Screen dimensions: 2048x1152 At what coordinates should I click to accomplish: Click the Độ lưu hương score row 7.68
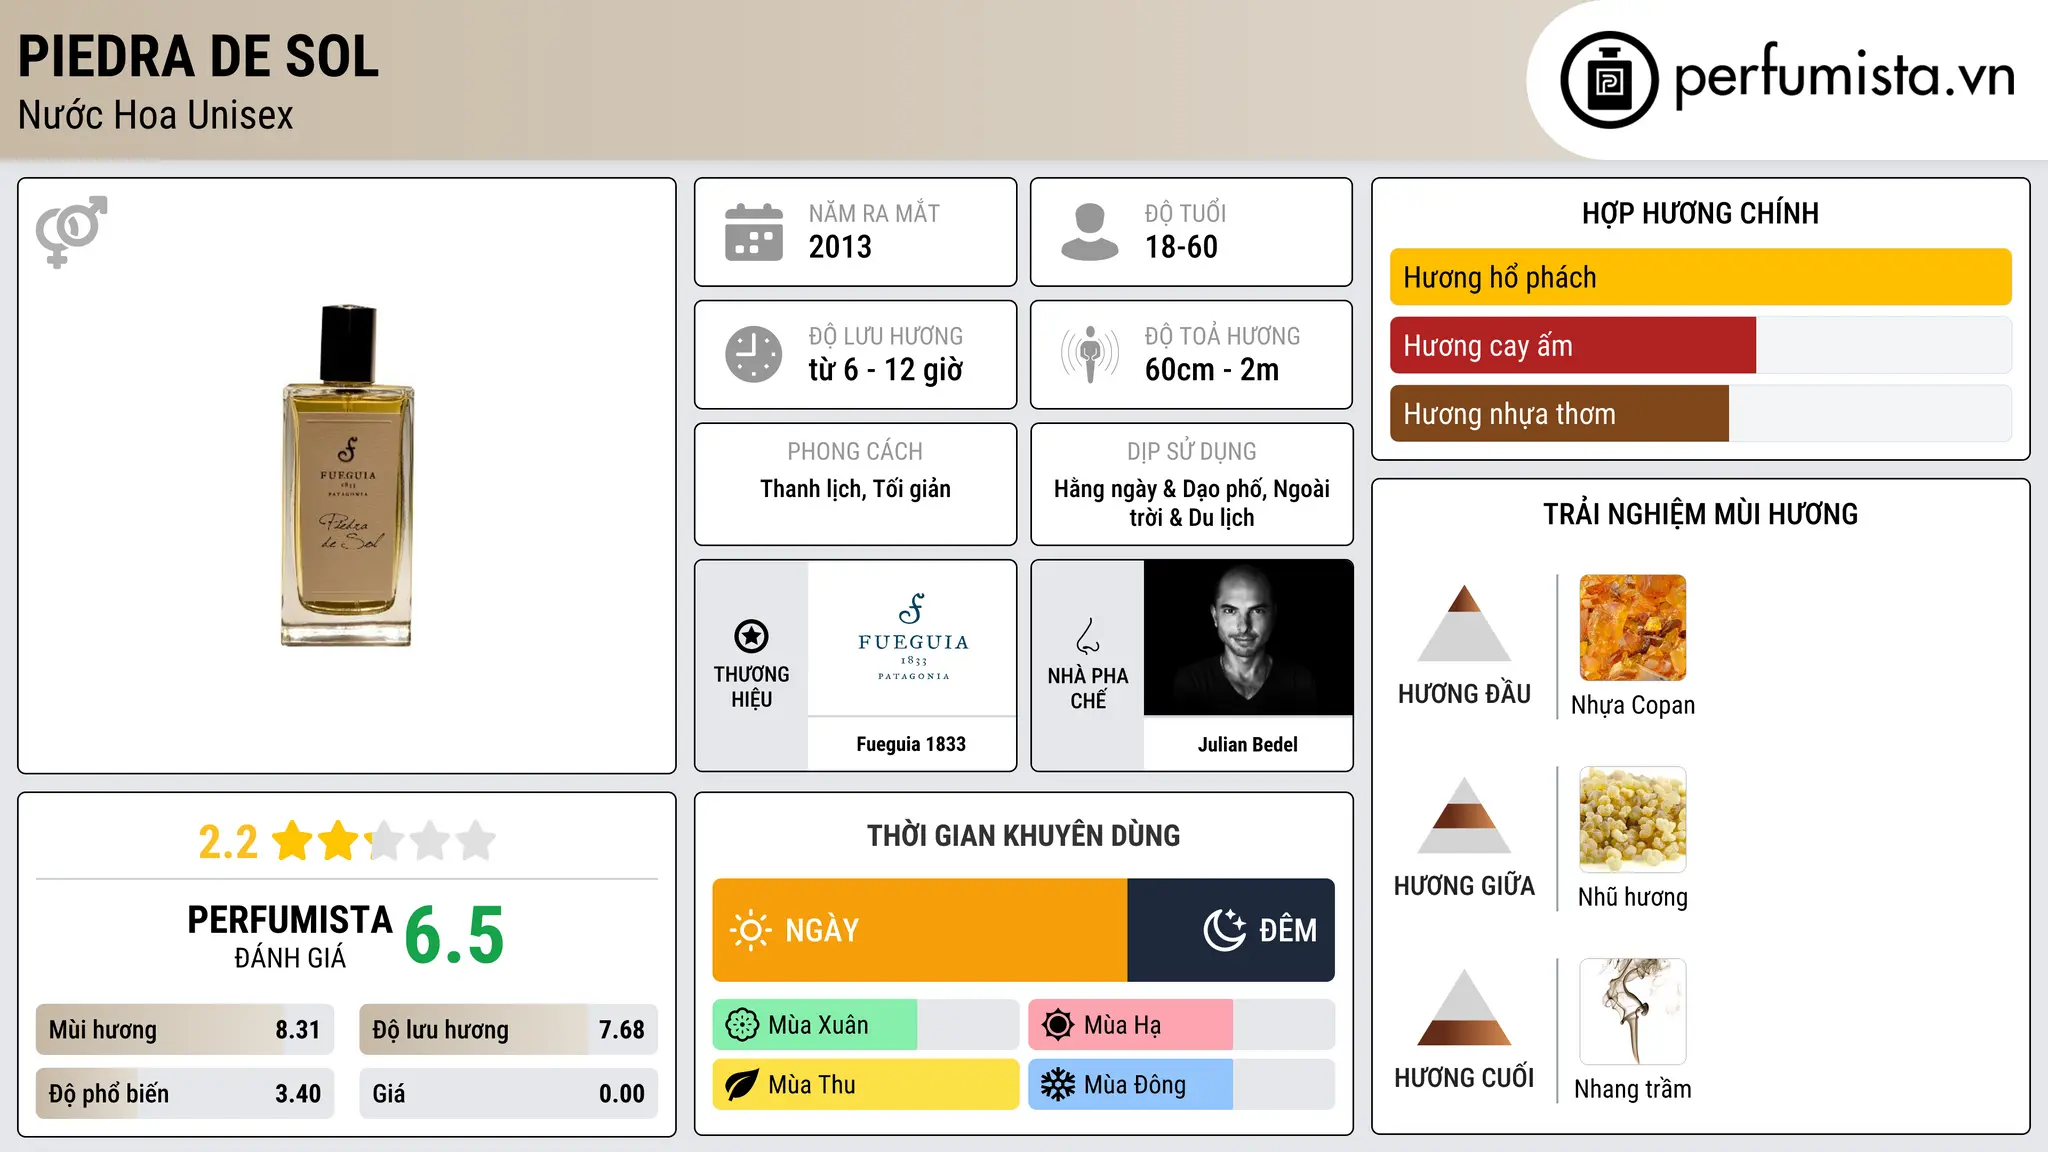coord(508,1030)
